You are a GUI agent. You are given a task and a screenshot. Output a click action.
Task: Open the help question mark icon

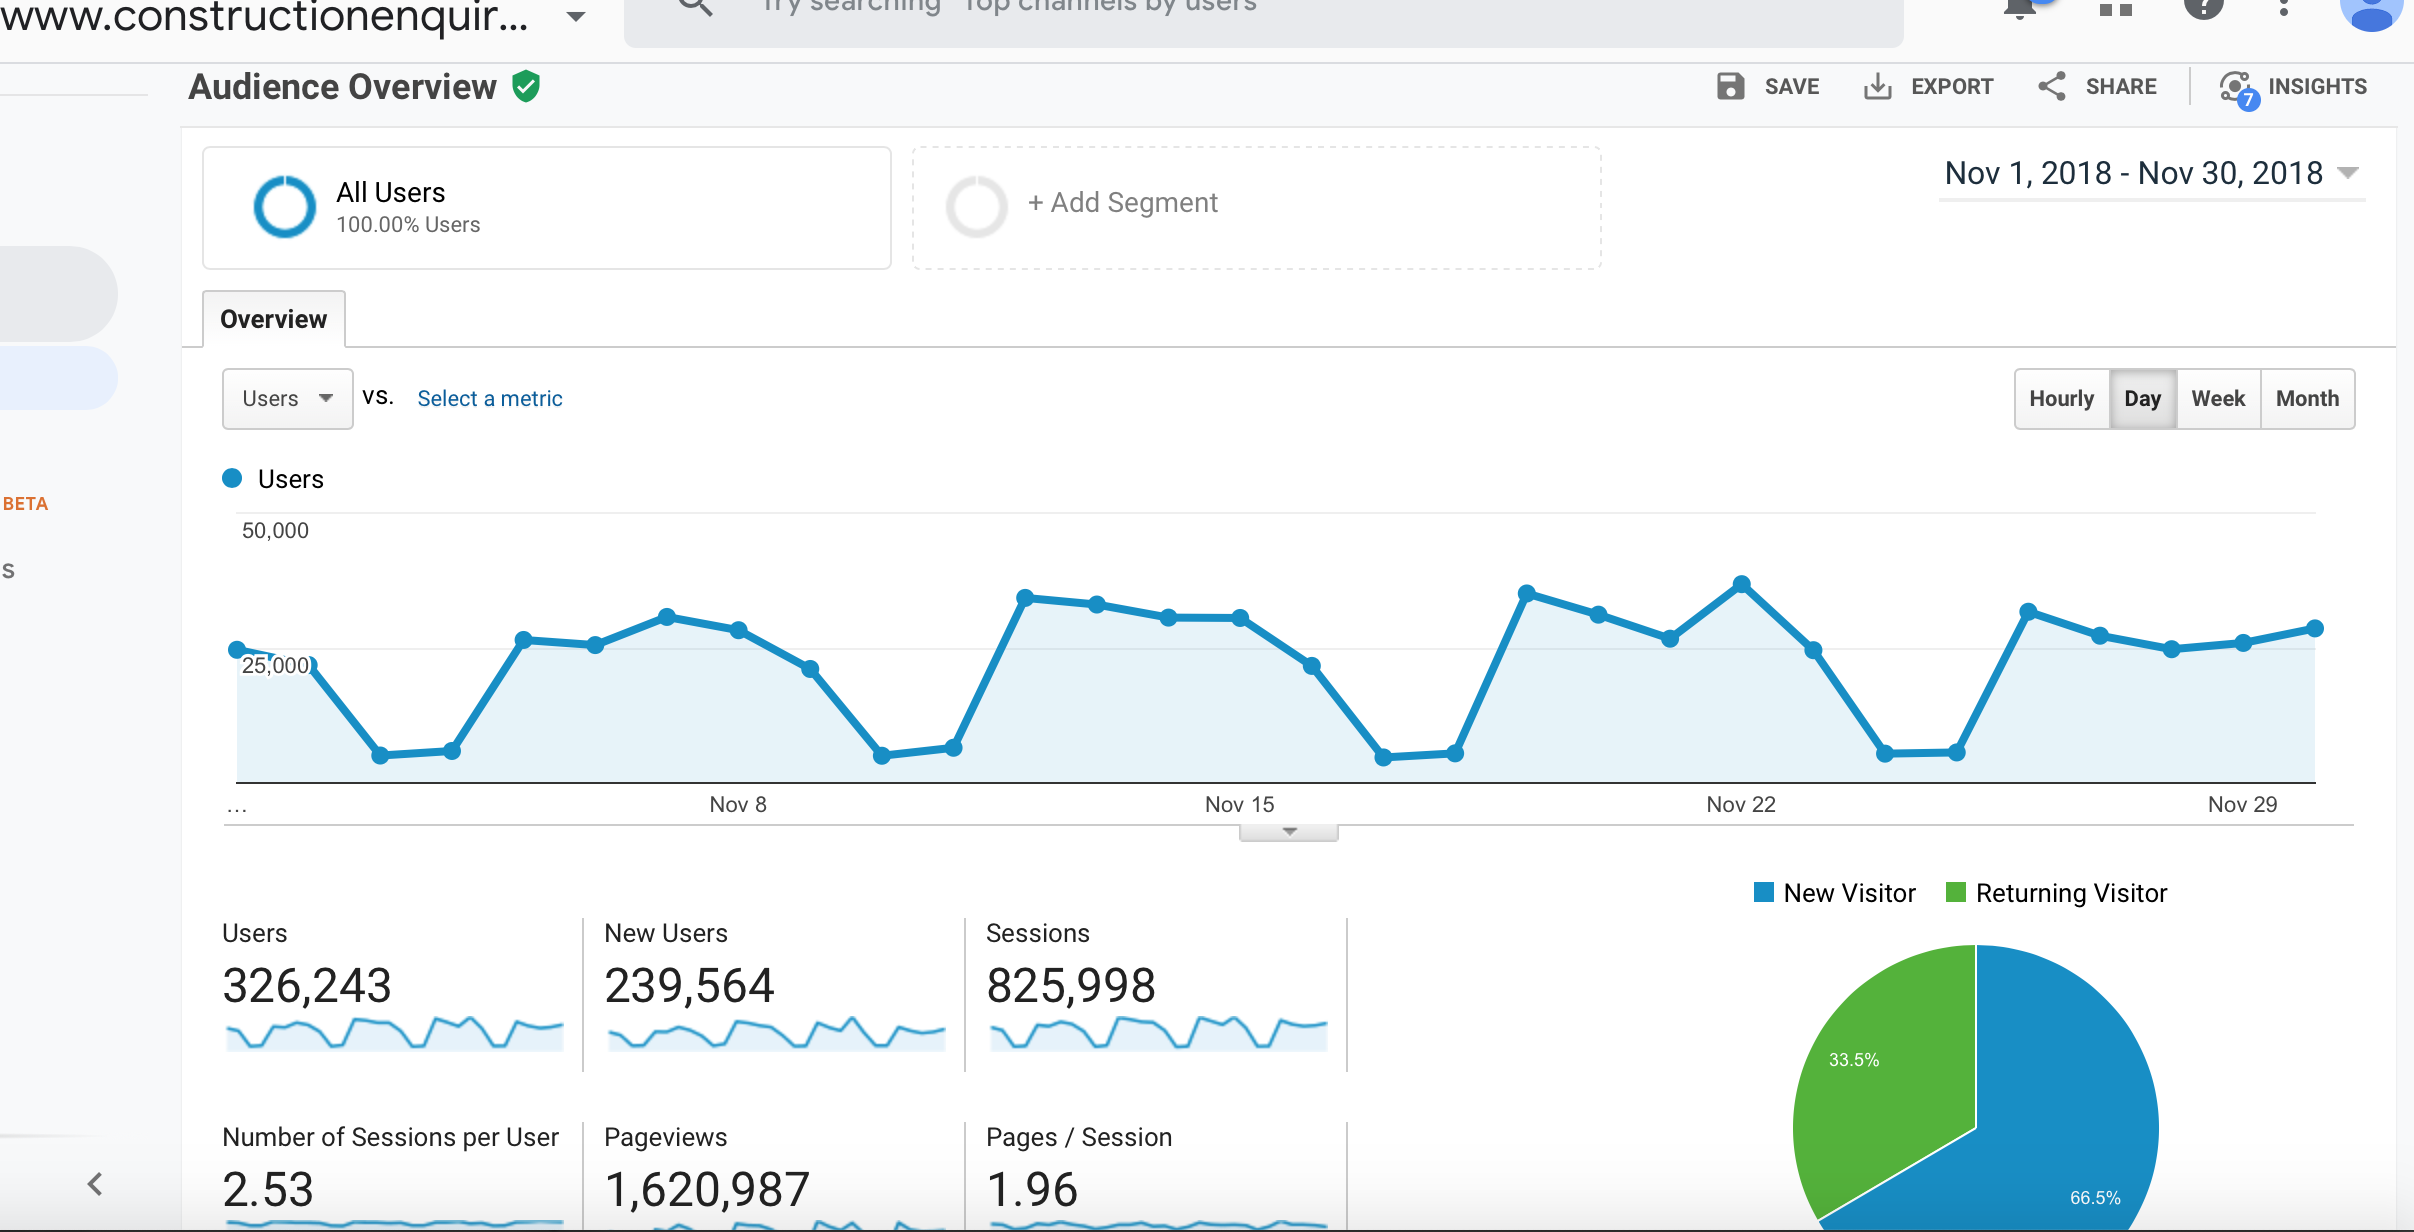[x=2203, y=8]
